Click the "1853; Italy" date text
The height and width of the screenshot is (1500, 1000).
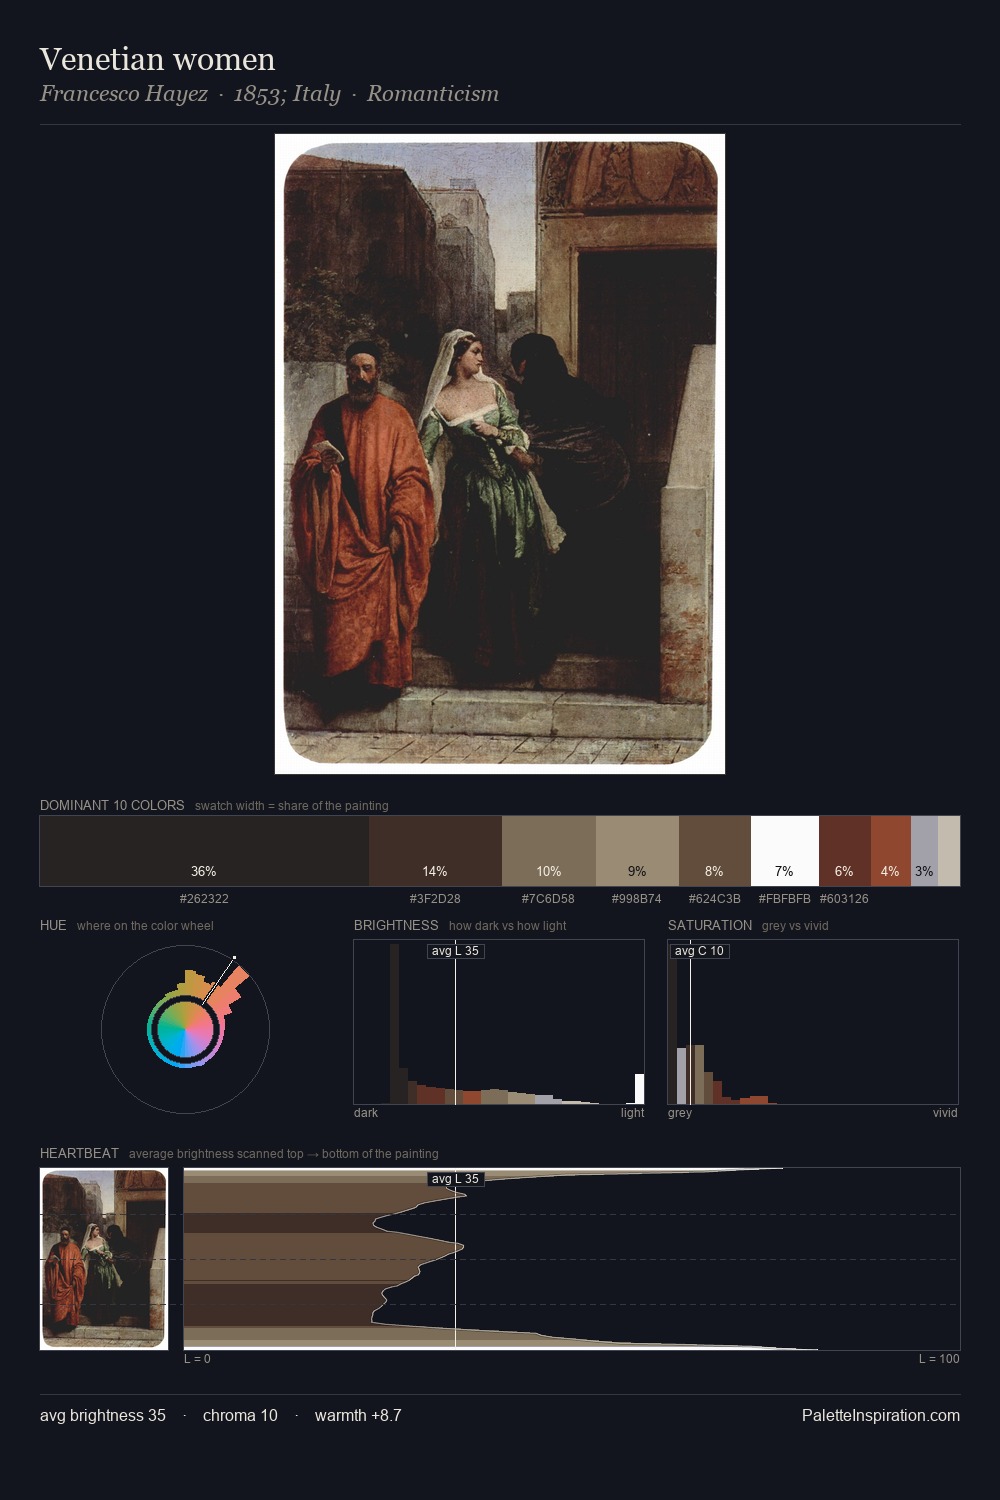click(287, 94)
